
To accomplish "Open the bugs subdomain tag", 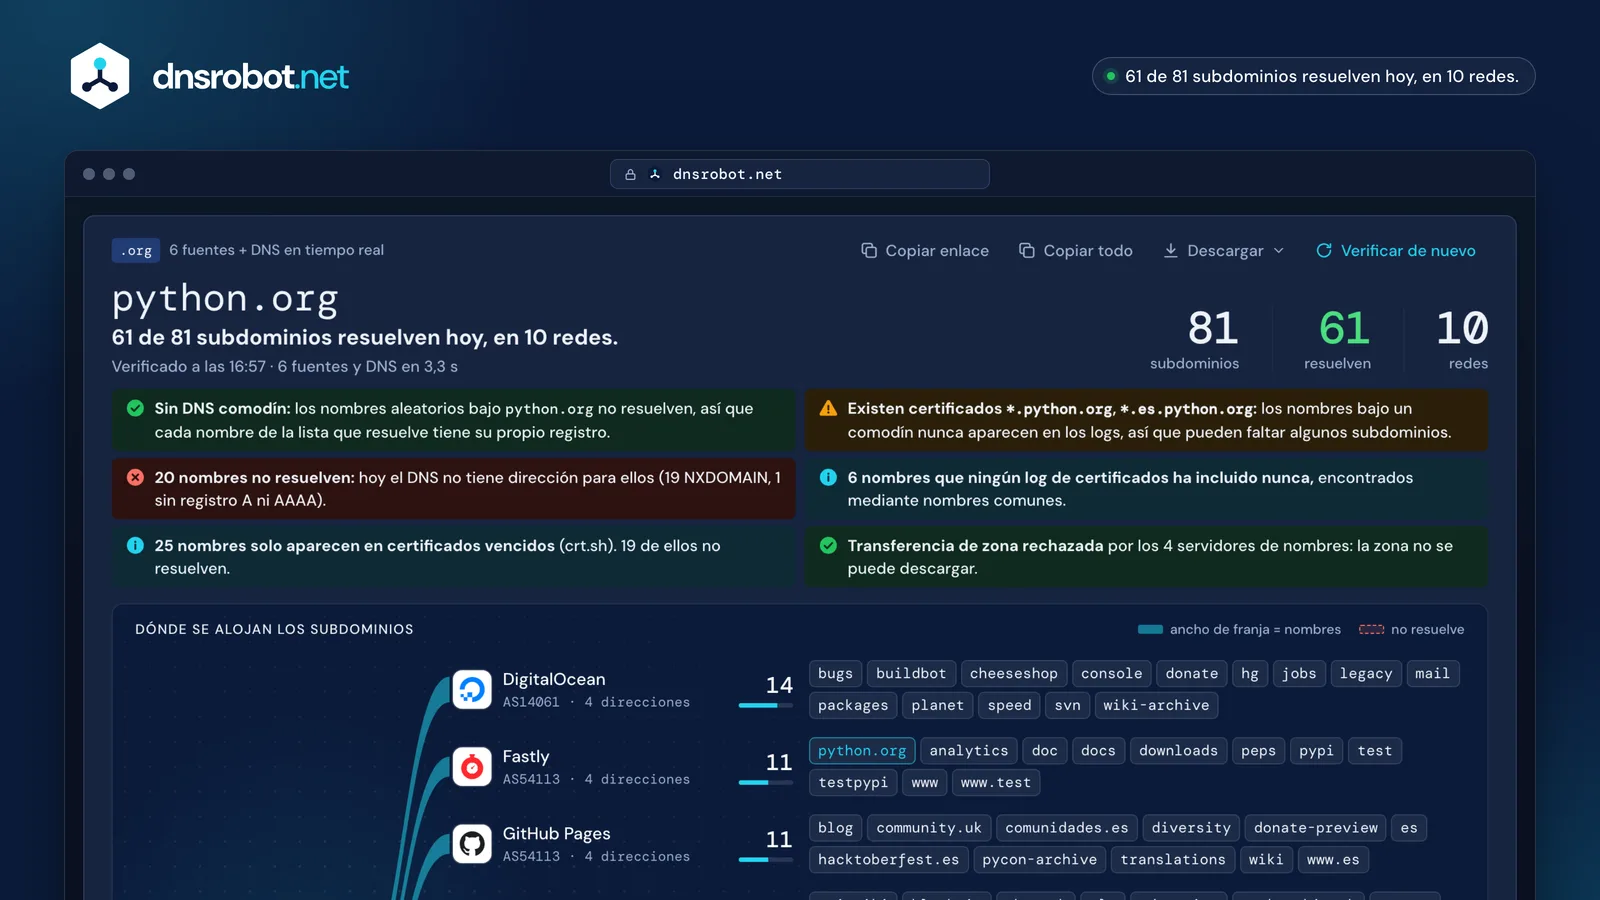I will tap(835, 674).
